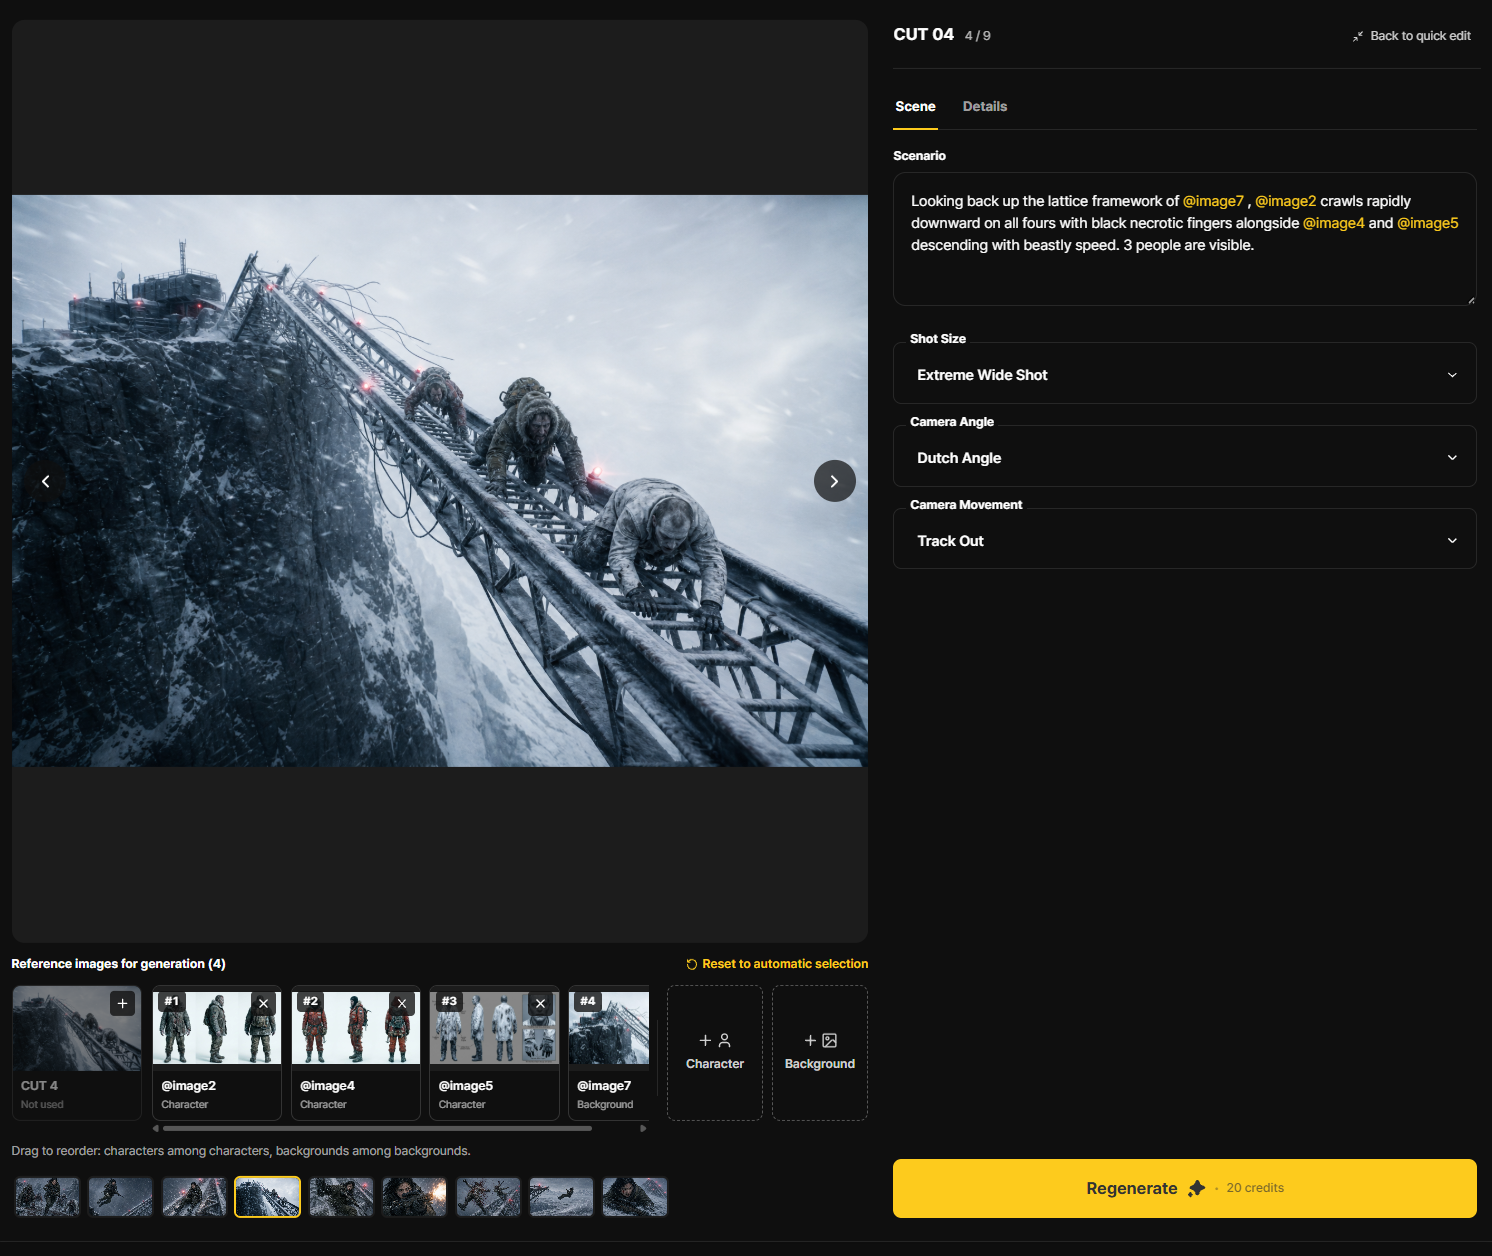Open the Camera Angle dropdown
This screenshot has height=1256, width=1492.
pyautogui.click(x=1184, y=458)
